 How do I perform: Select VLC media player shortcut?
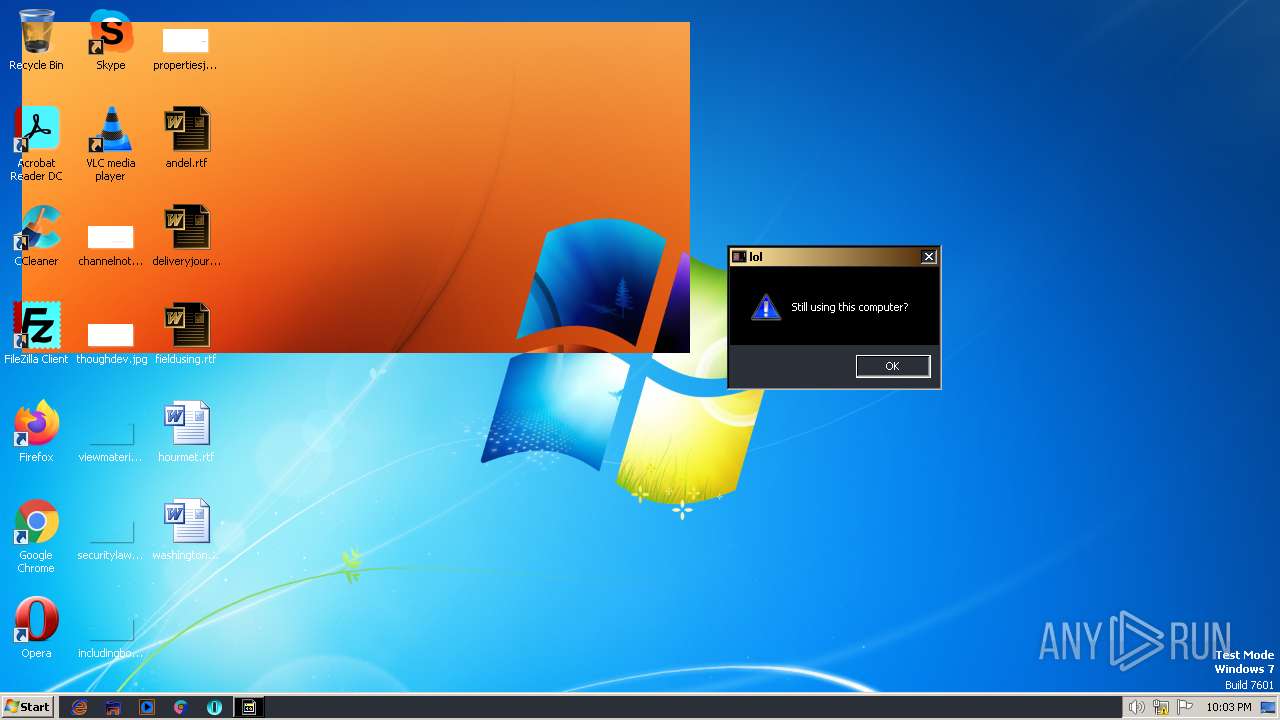pos(111,145)
